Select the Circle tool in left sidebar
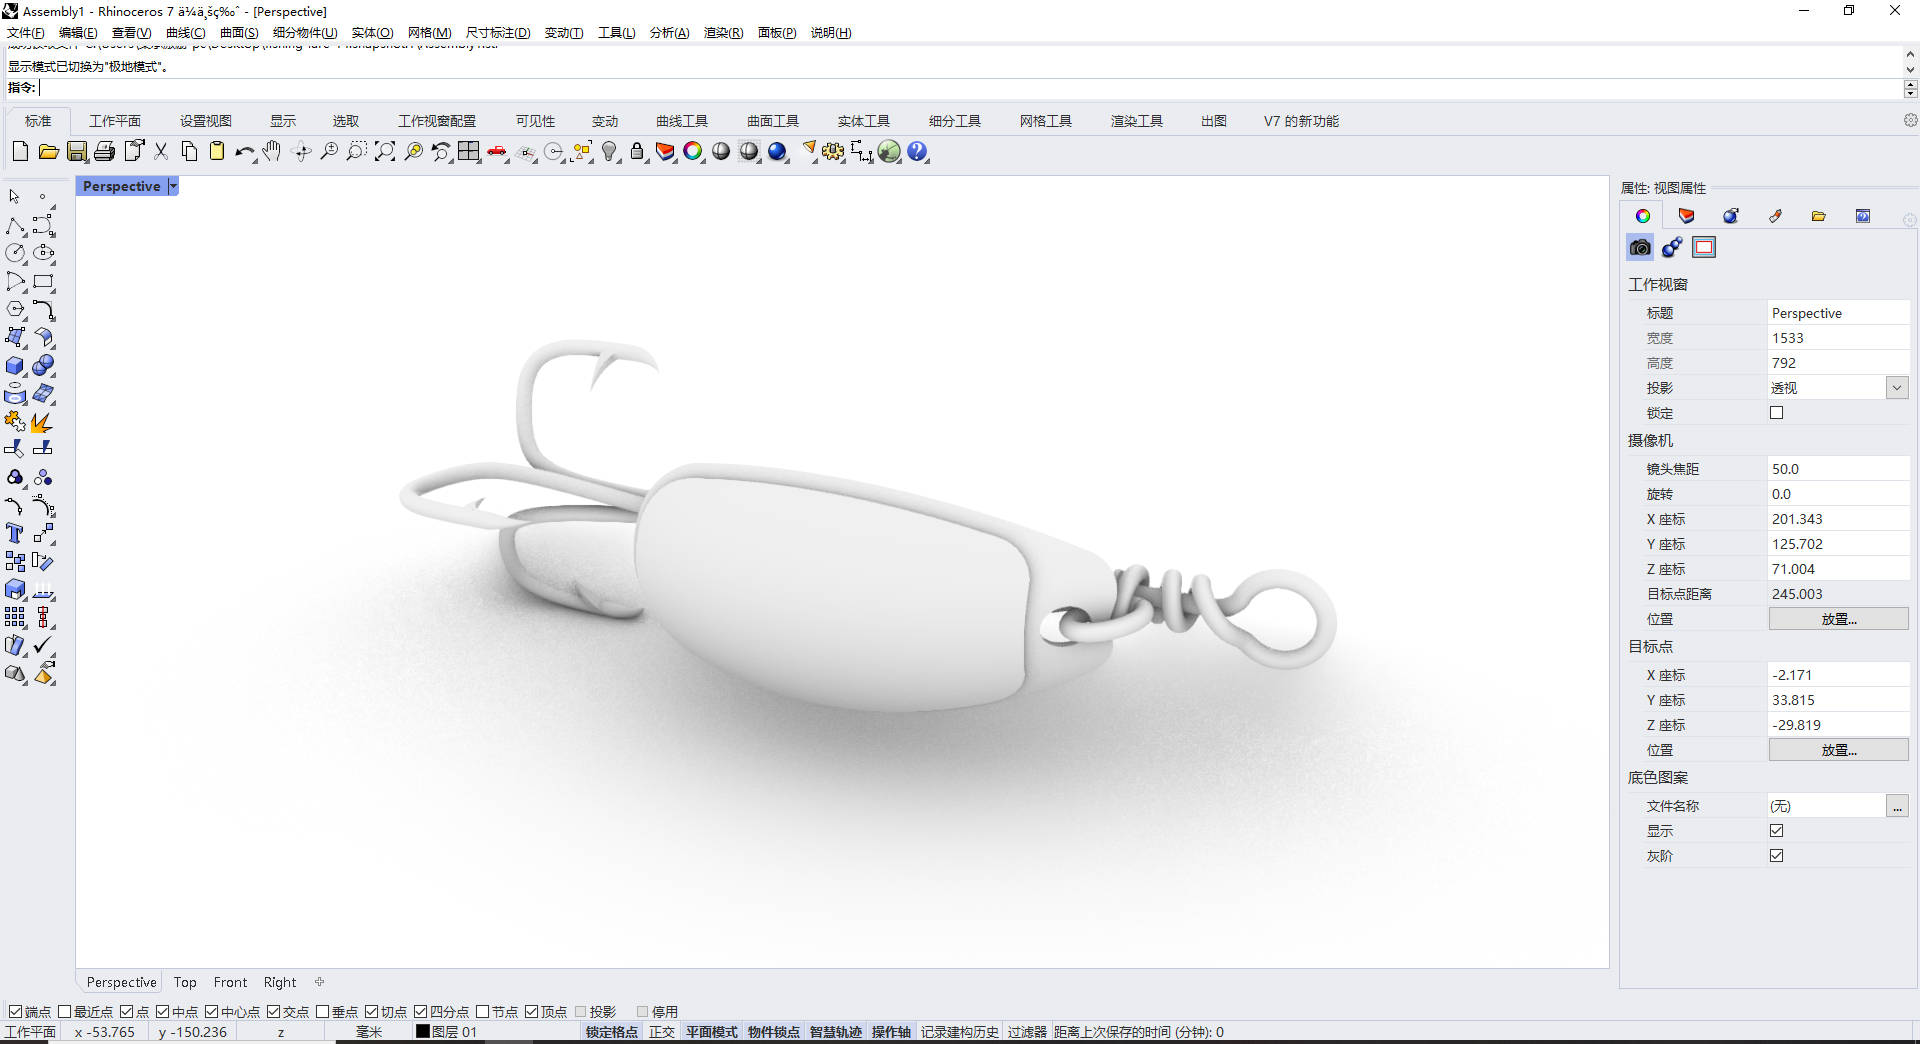Screen dimensions: 1920x1044 [x=15, y=254]
